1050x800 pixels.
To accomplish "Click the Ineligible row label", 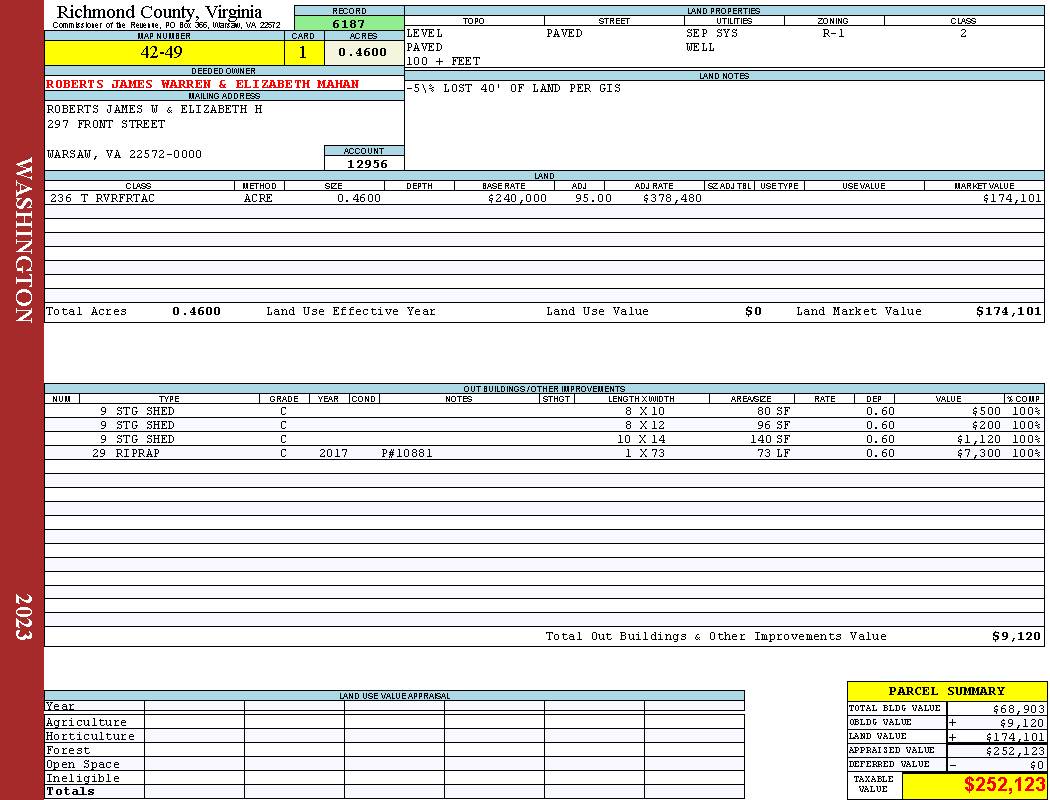I will [82, 779].
